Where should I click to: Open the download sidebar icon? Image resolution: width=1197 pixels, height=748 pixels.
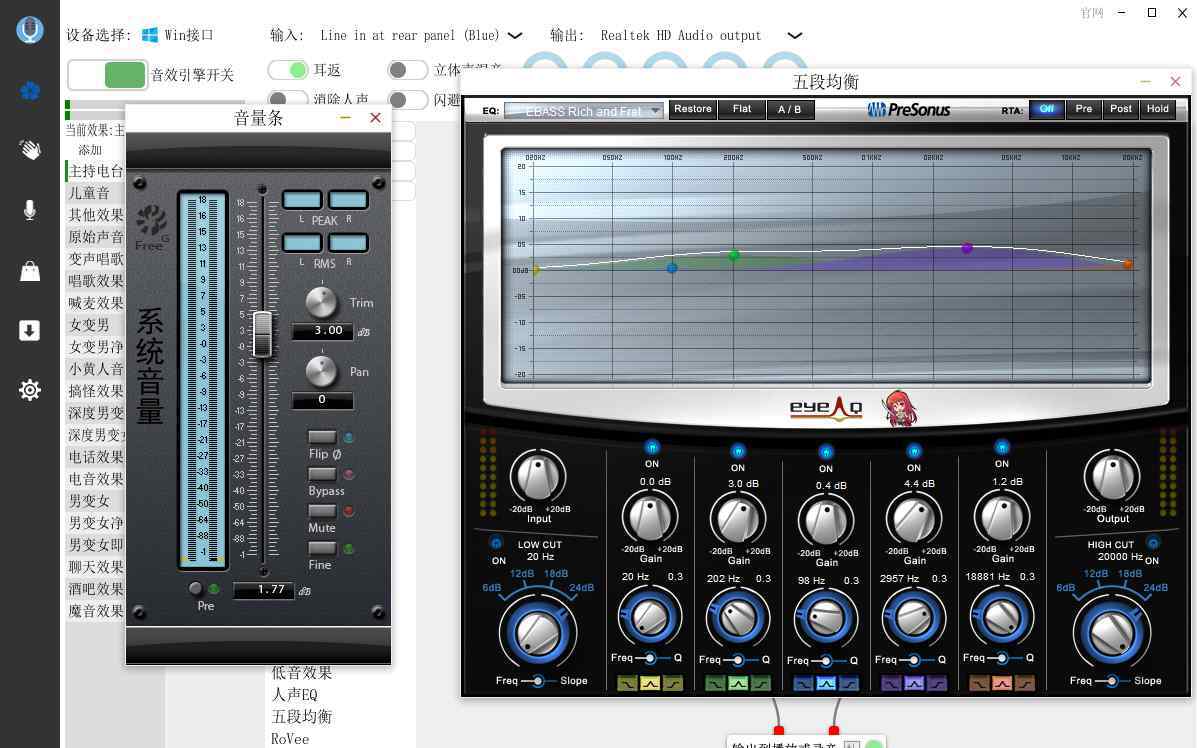(x=30, y=330)
